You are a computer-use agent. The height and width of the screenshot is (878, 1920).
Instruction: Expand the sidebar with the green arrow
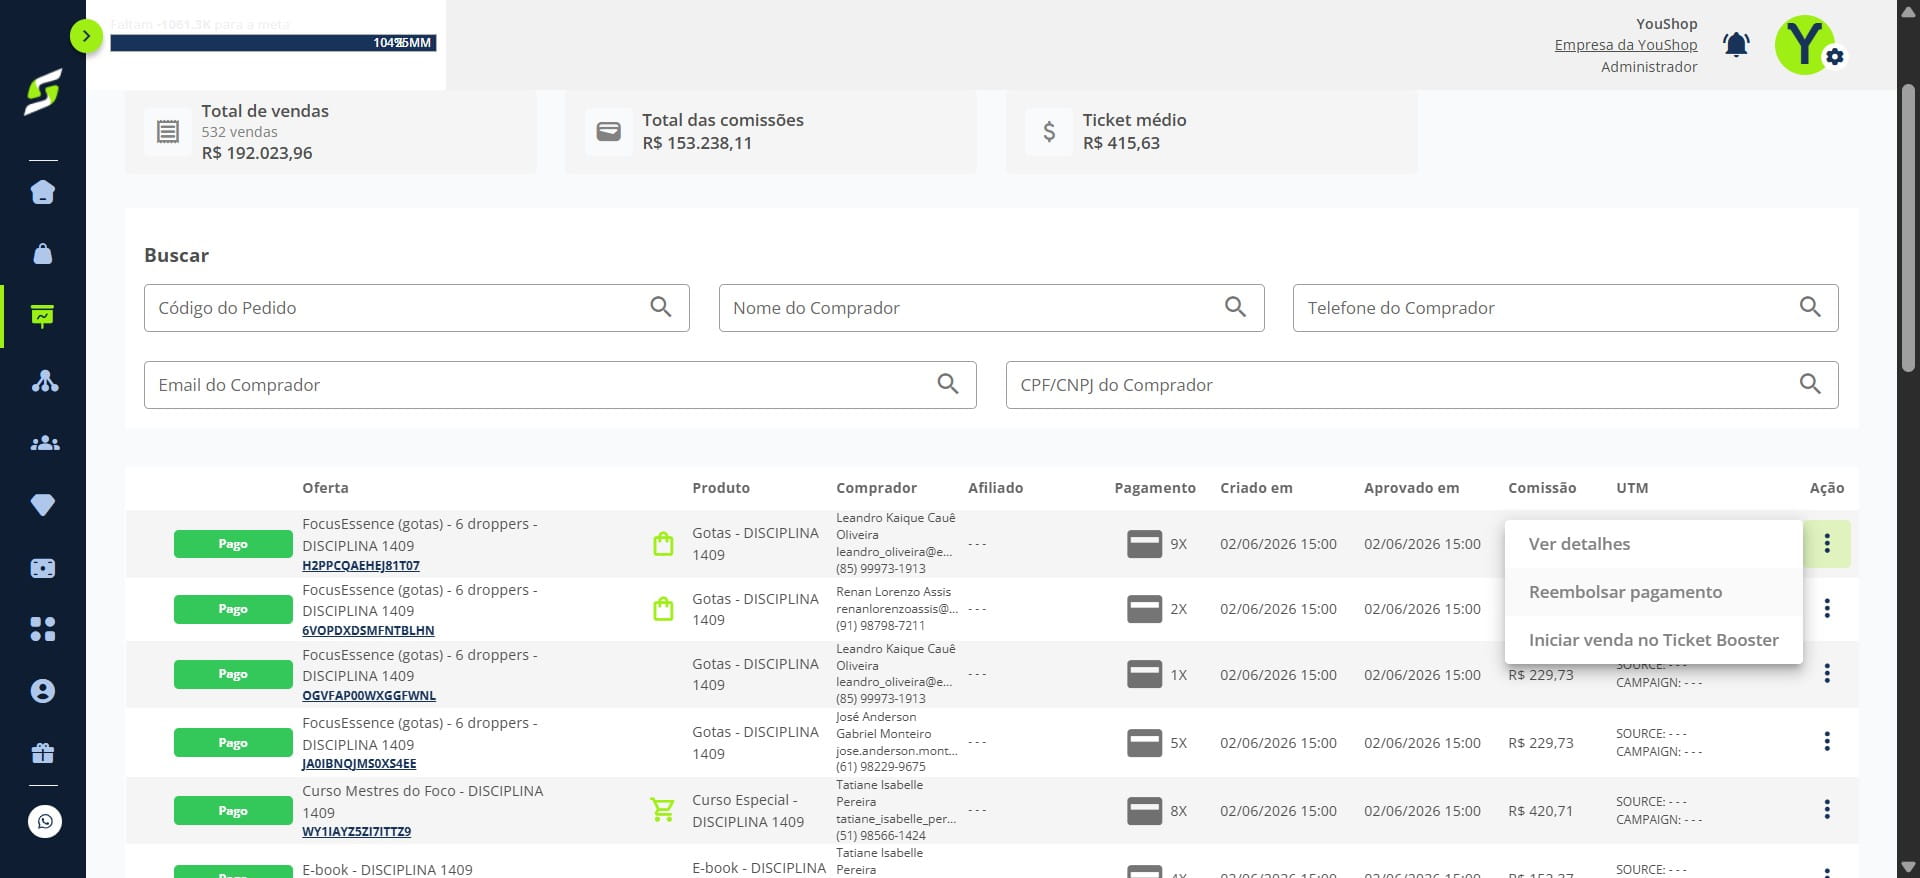click(x=86, y=37)
